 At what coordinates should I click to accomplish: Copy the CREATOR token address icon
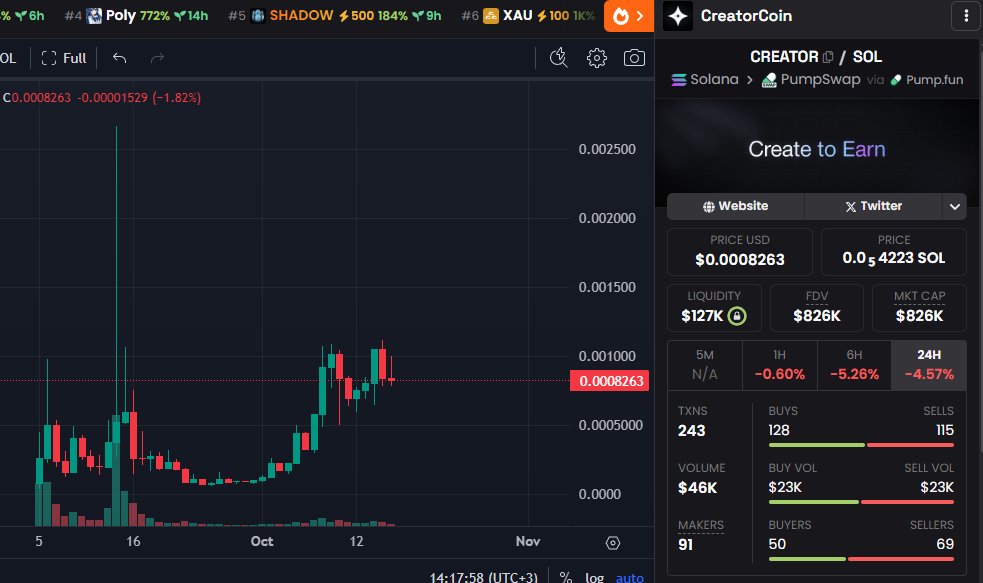[x=828, y=57]
